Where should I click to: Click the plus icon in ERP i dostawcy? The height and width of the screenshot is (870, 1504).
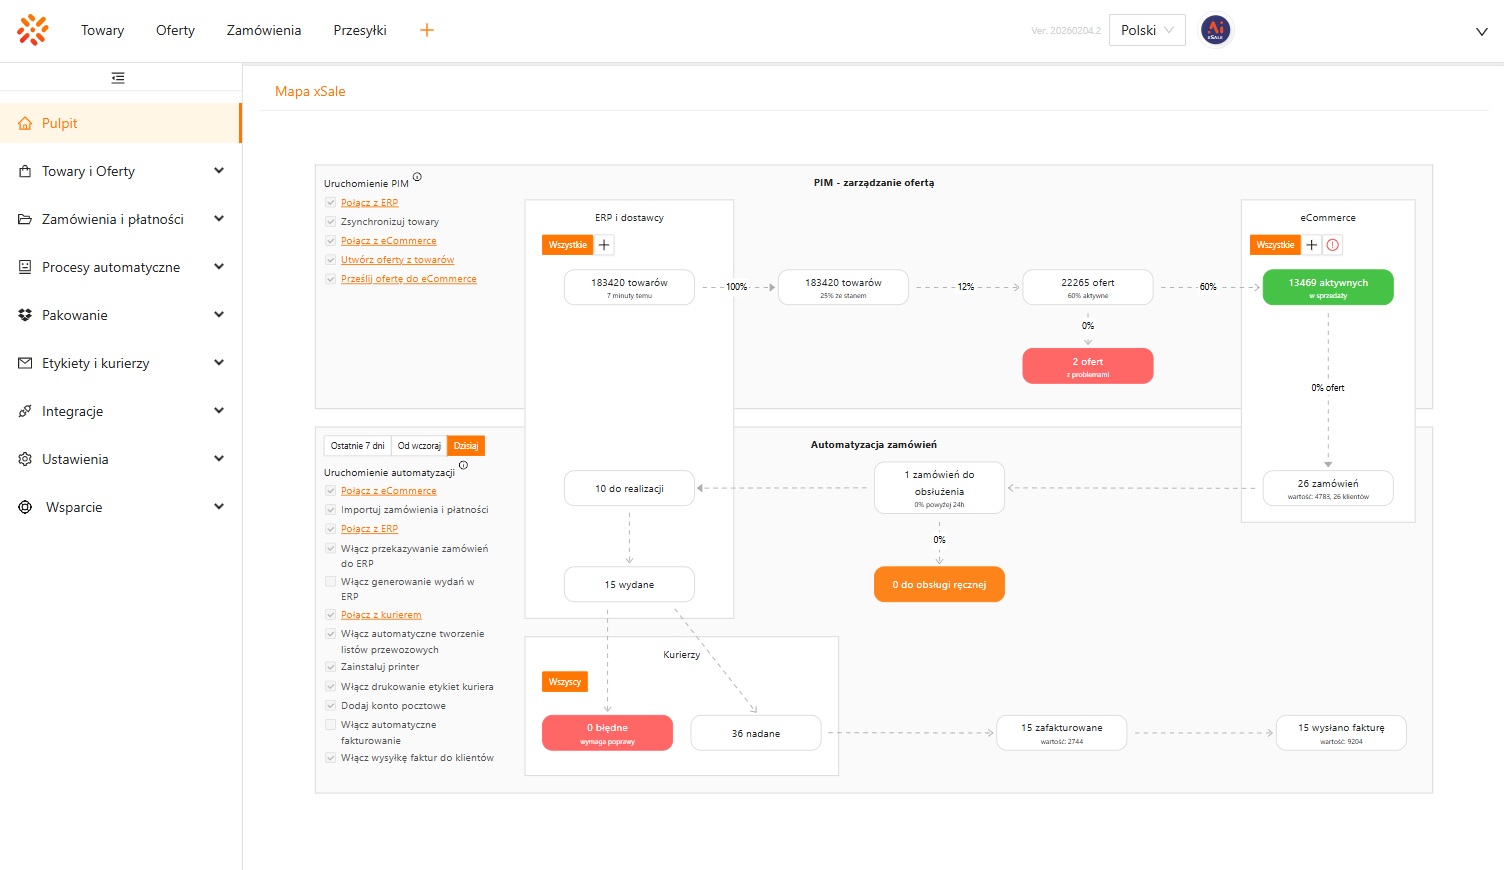point(604,245)
